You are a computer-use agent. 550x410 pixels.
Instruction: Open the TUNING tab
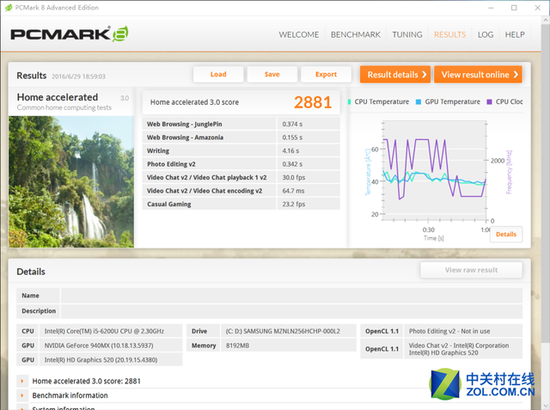coord(407,35)
